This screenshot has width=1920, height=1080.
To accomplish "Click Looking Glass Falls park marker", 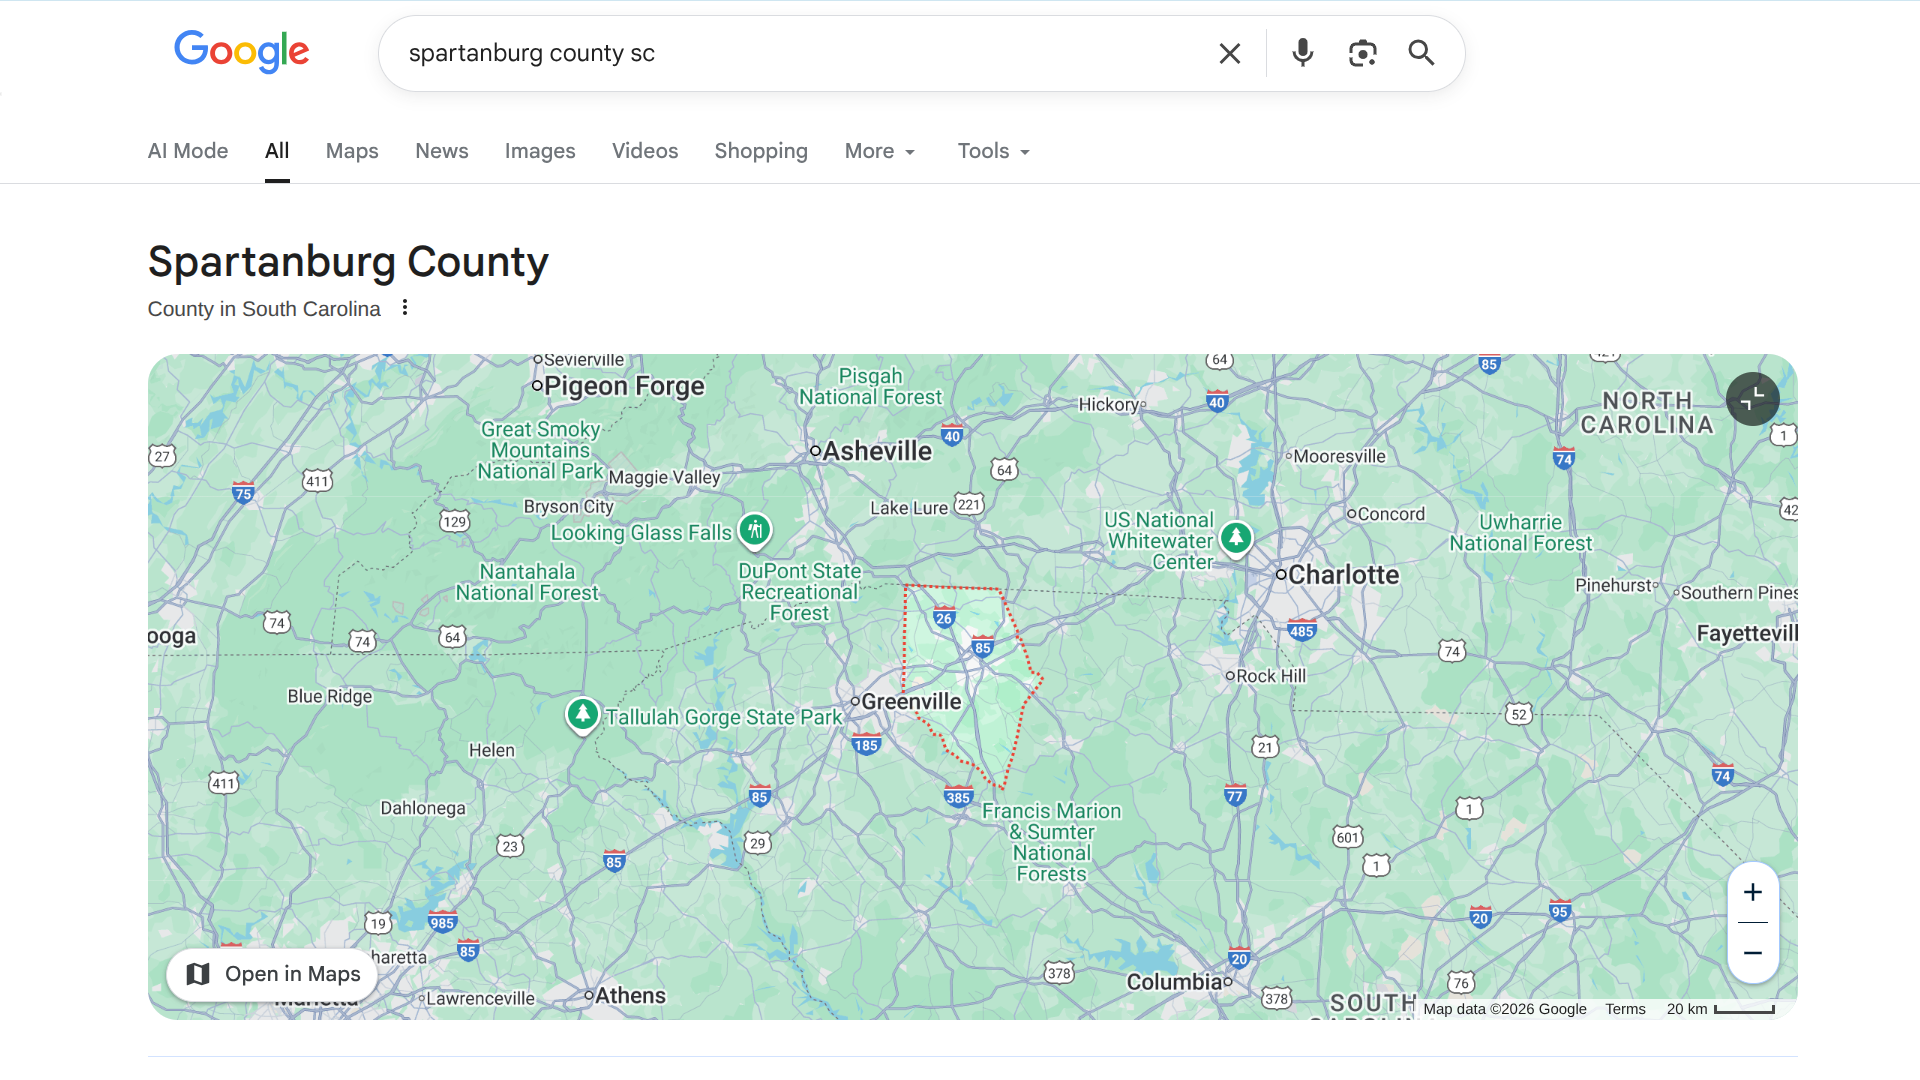I will [755, 529].
